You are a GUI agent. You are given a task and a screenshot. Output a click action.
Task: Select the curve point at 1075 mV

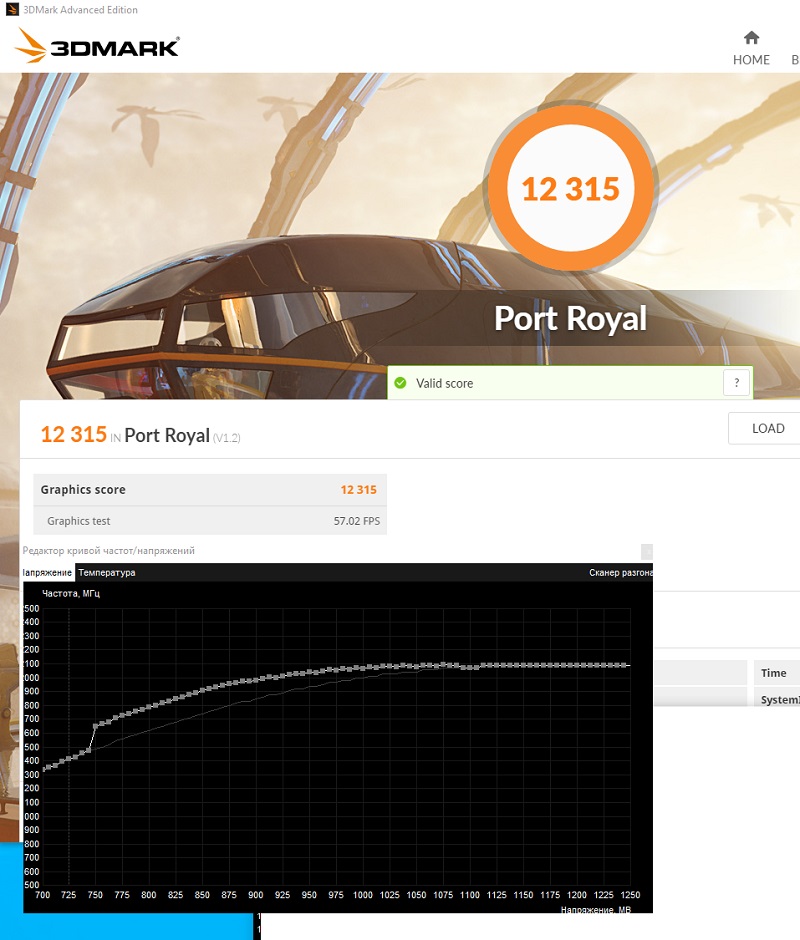(443, 664)
